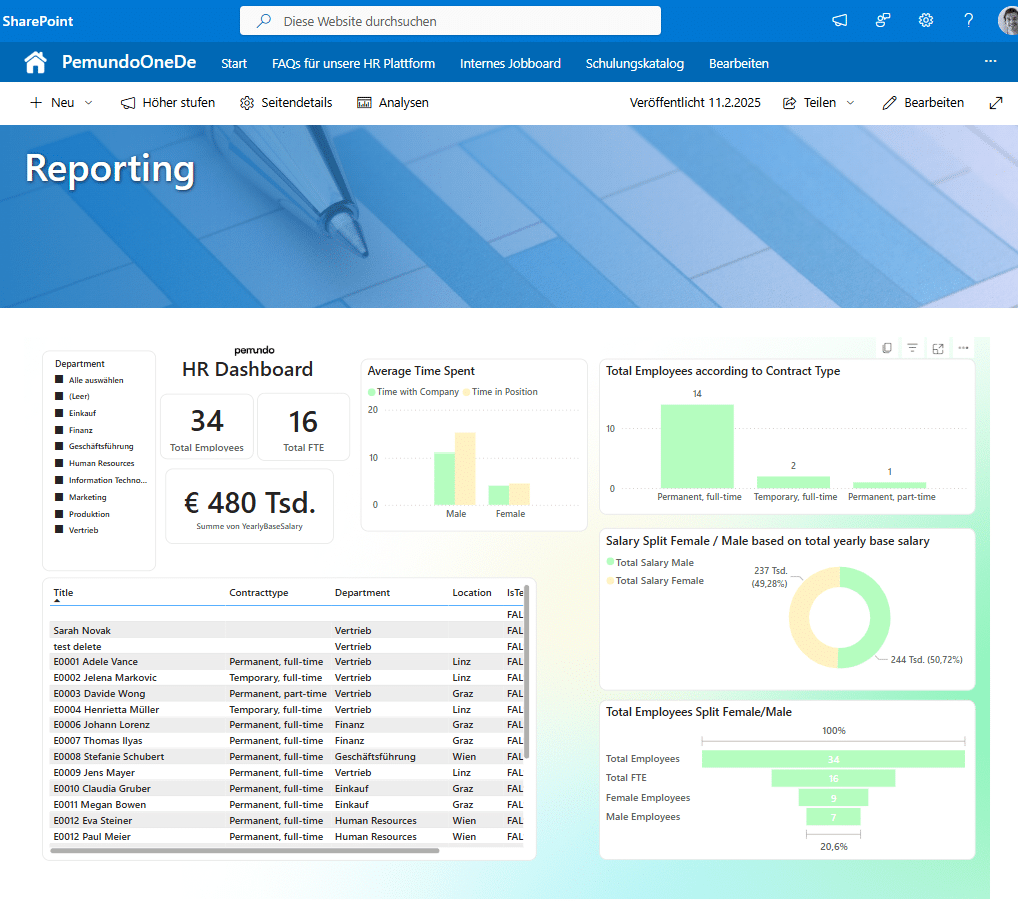Sort table by Title column header
The height and width of the screenshot is (902, 1018).
[63, 592]
